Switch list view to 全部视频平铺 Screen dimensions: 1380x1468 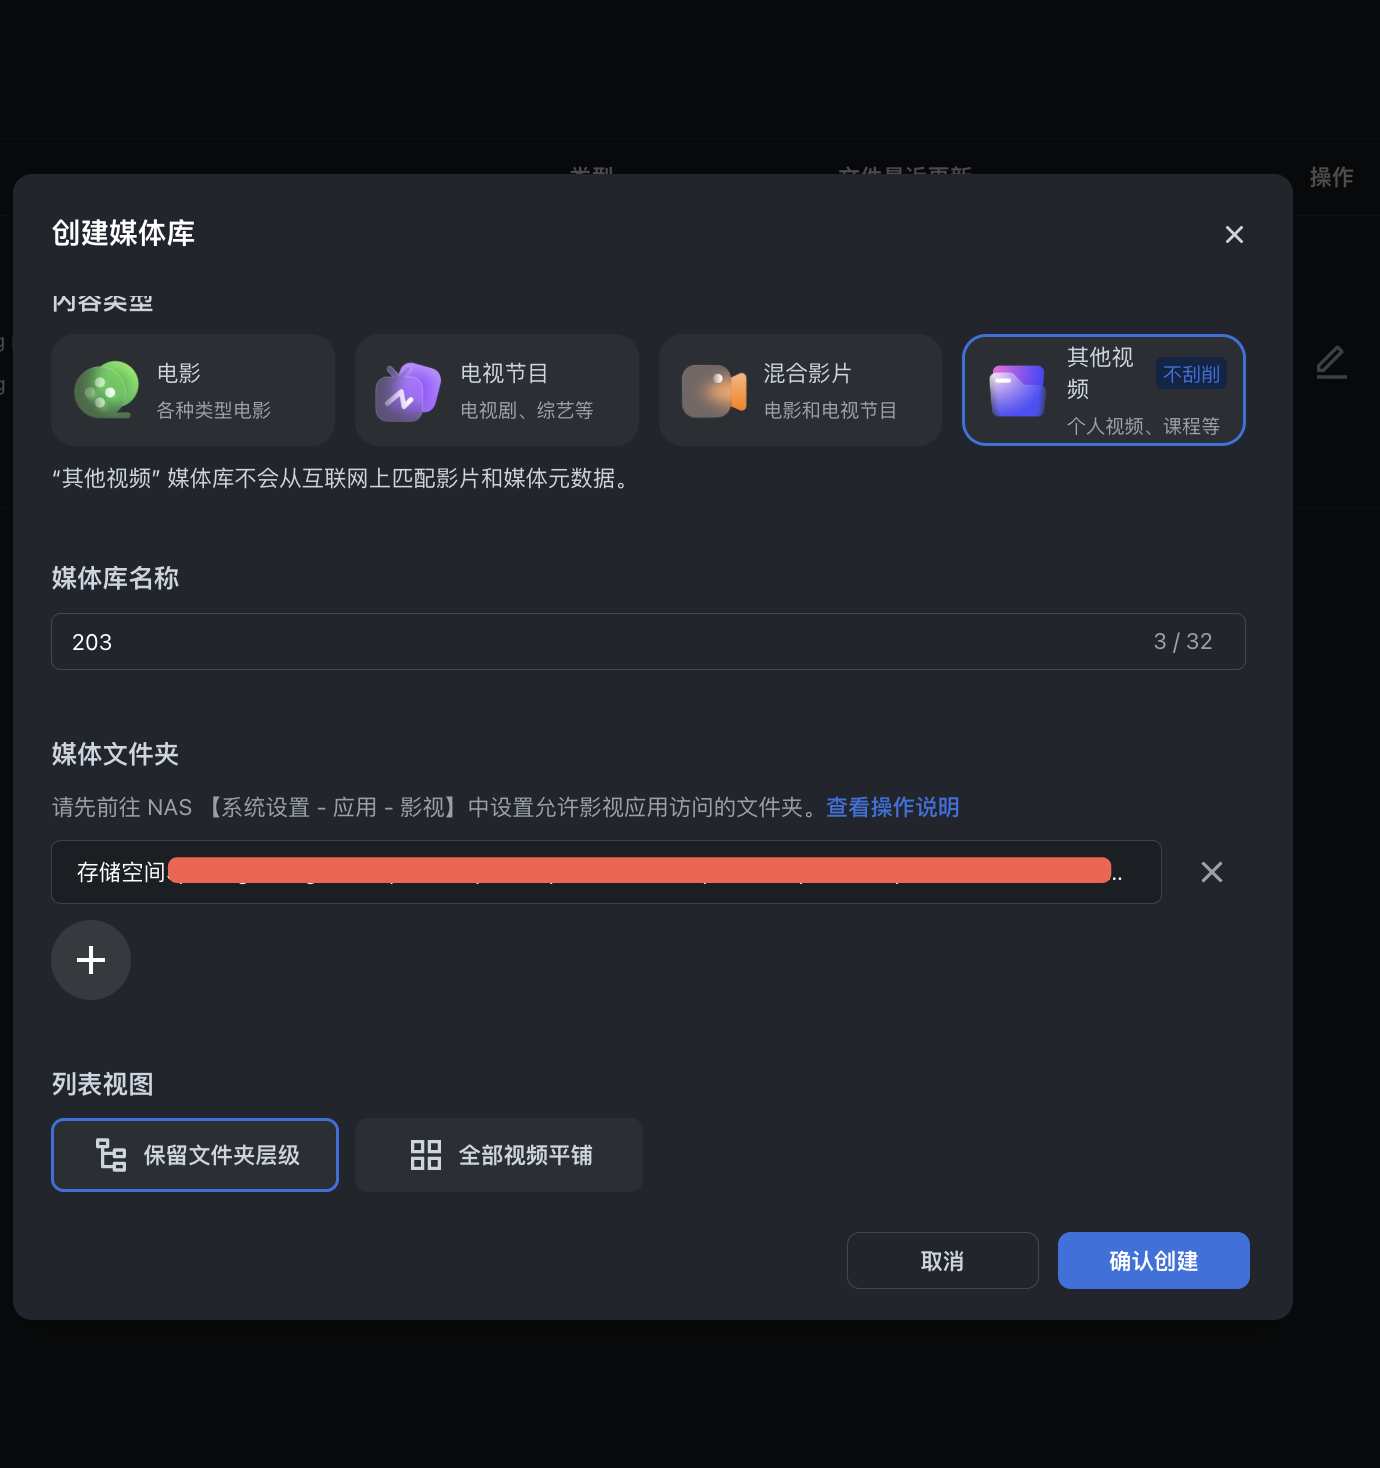click(x=499, y=1155)
